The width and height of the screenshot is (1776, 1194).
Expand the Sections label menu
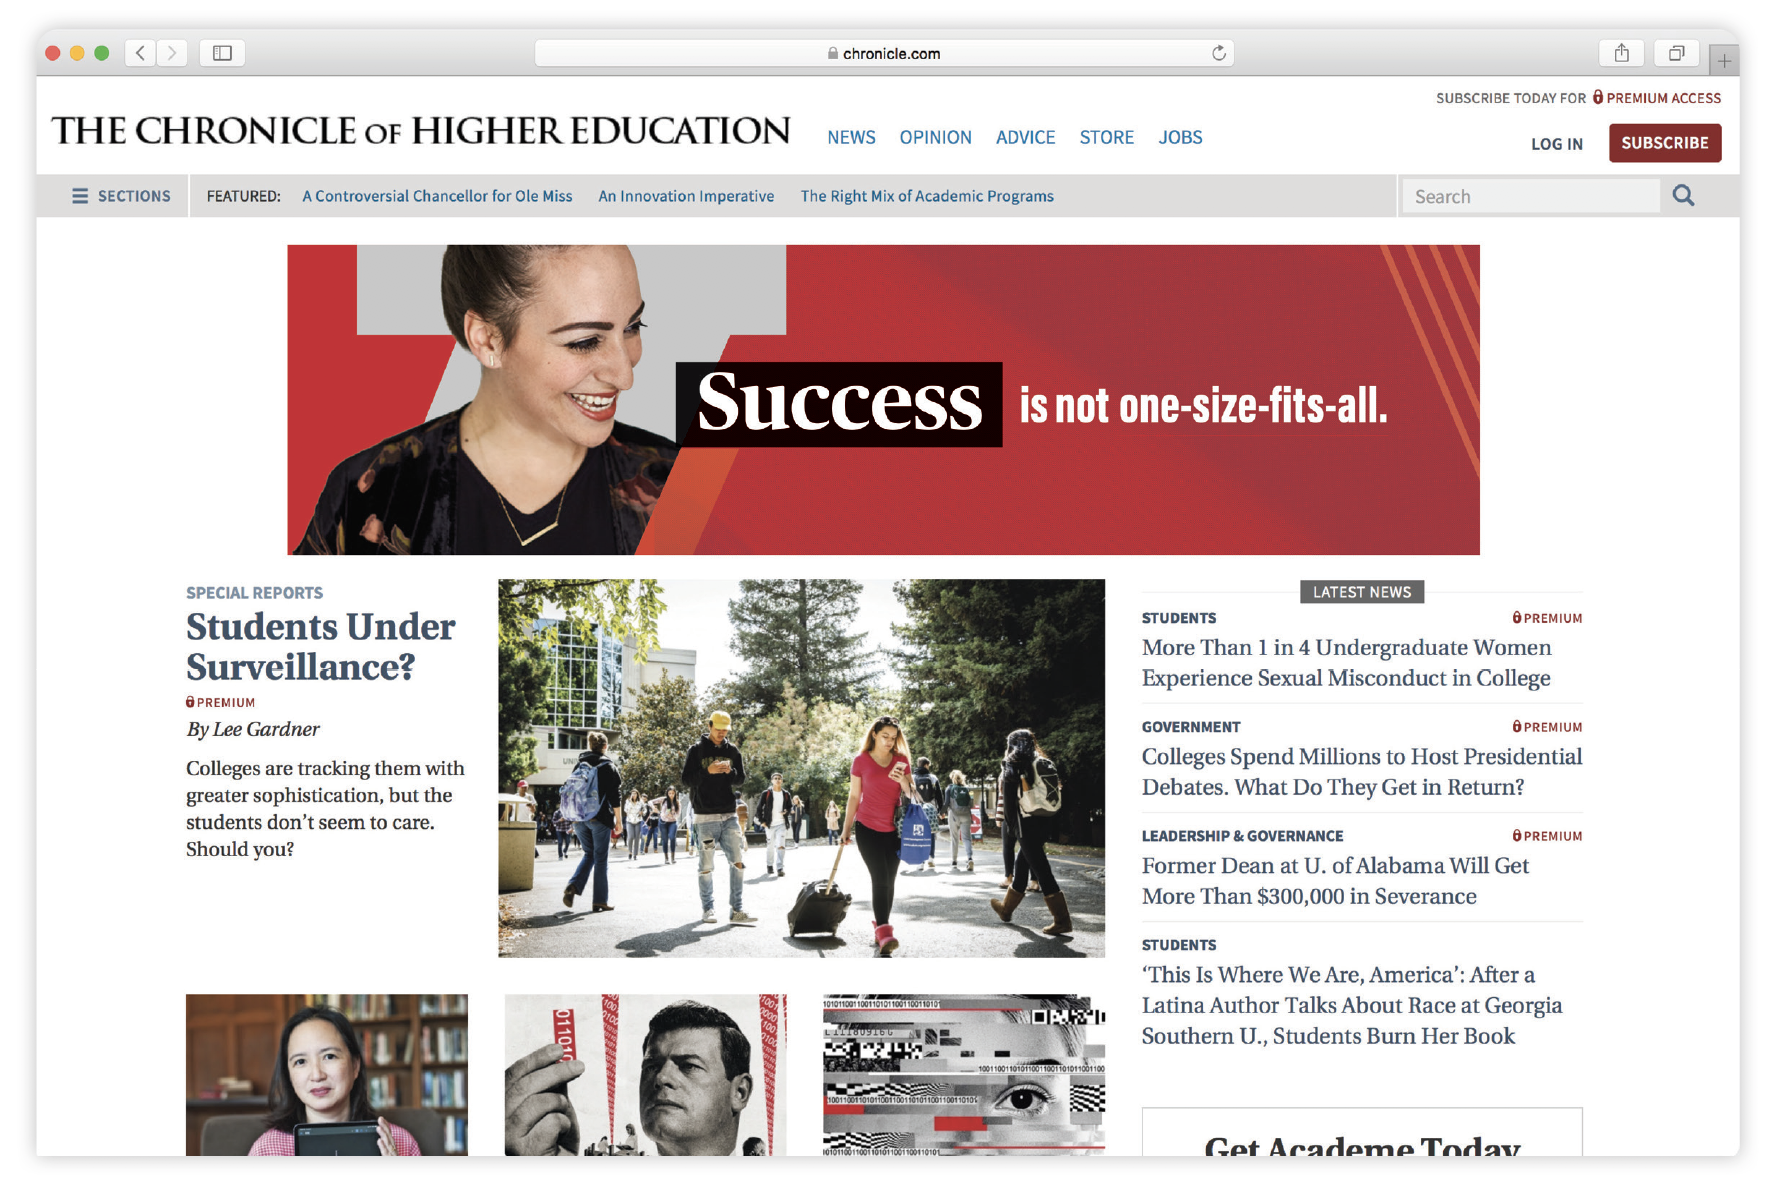[x=134, y=196]
